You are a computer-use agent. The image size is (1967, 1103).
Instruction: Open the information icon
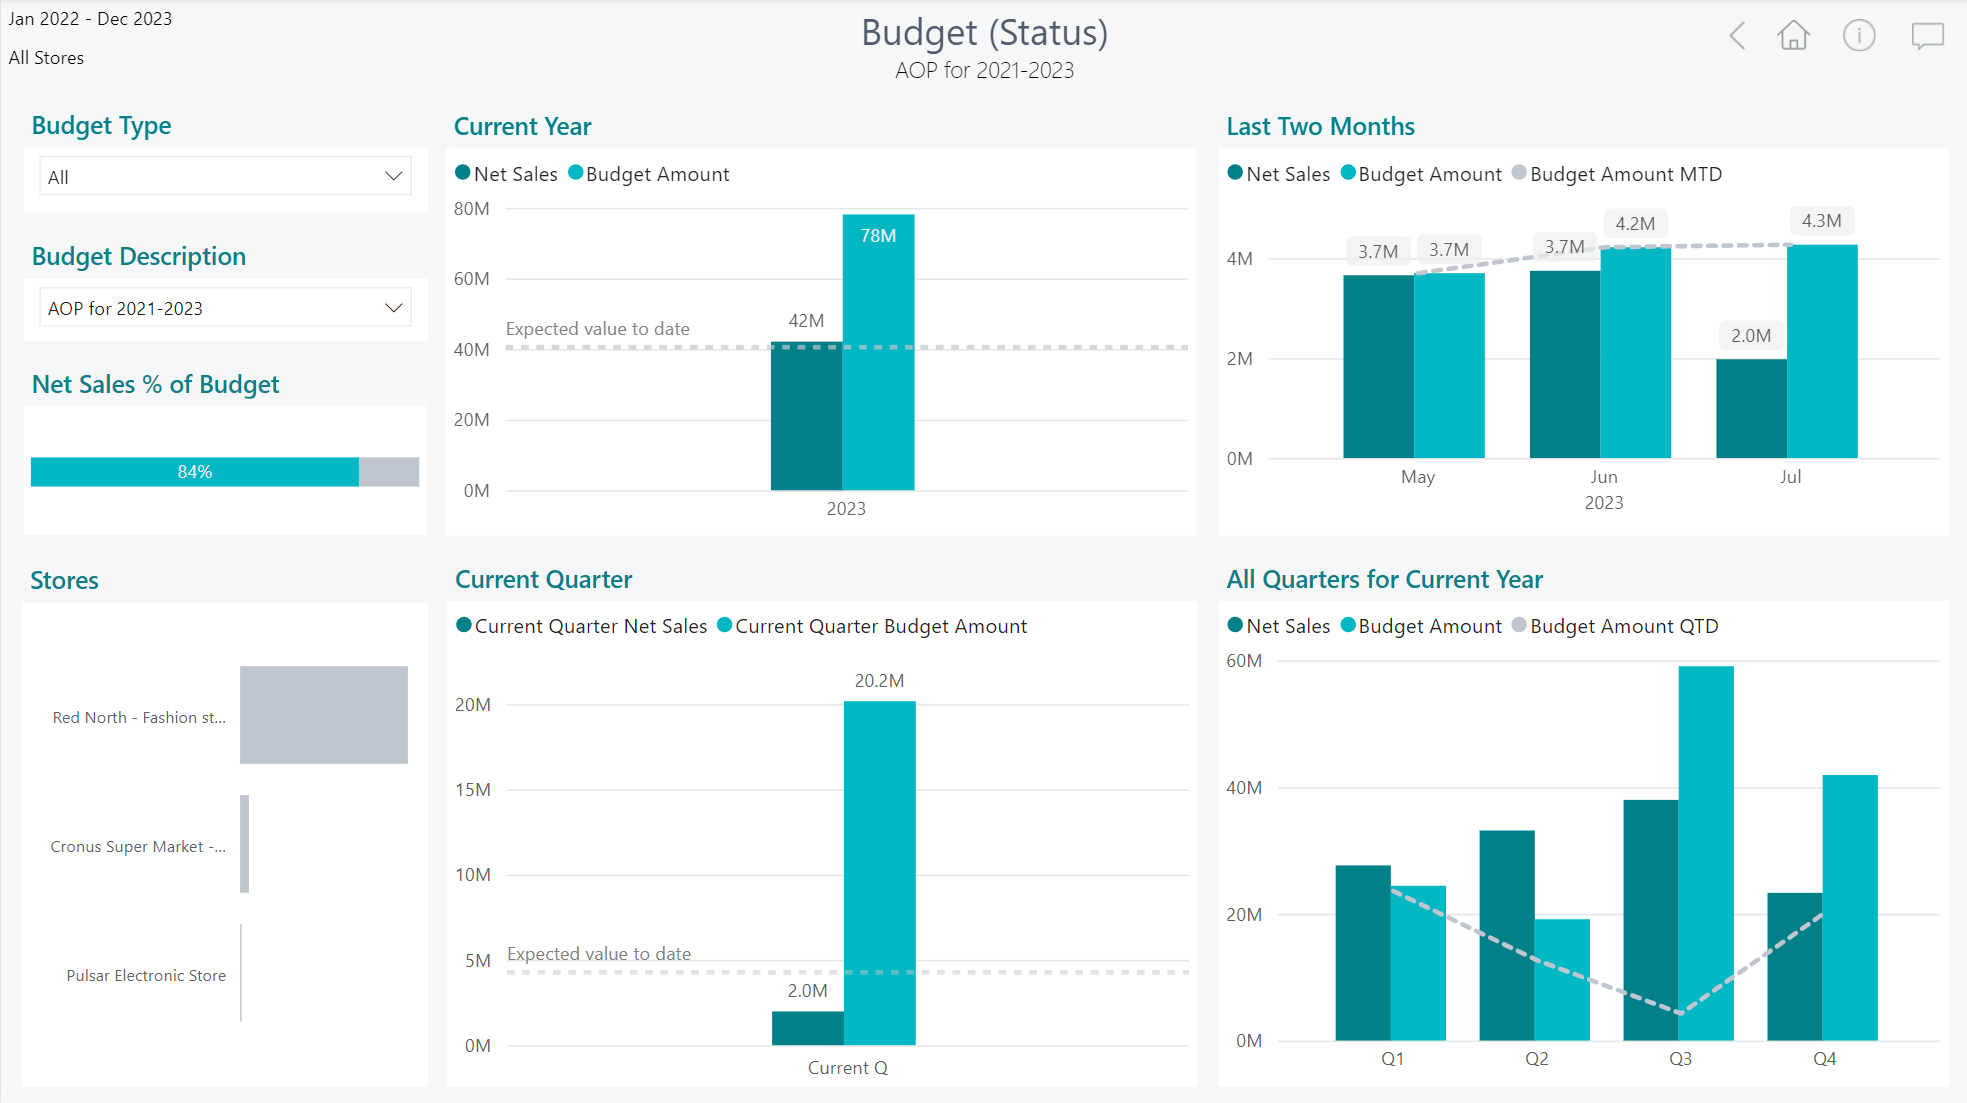[1859, 36]
